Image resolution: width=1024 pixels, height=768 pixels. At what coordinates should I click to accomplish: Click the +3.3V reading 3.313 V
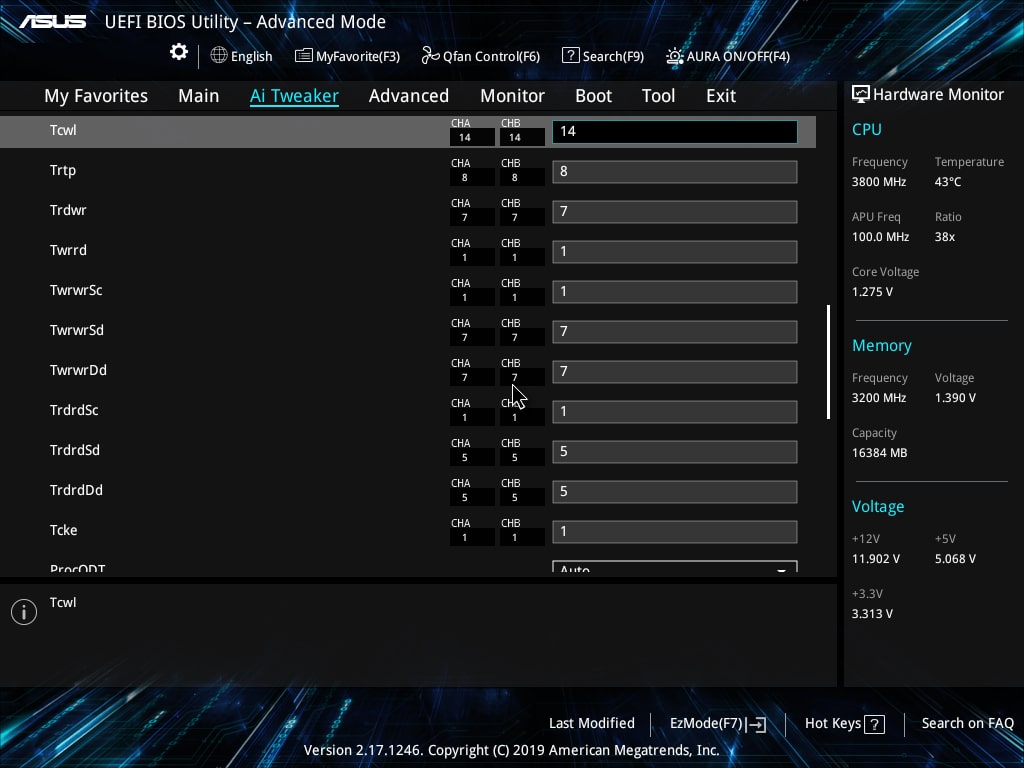pos(872,614)
